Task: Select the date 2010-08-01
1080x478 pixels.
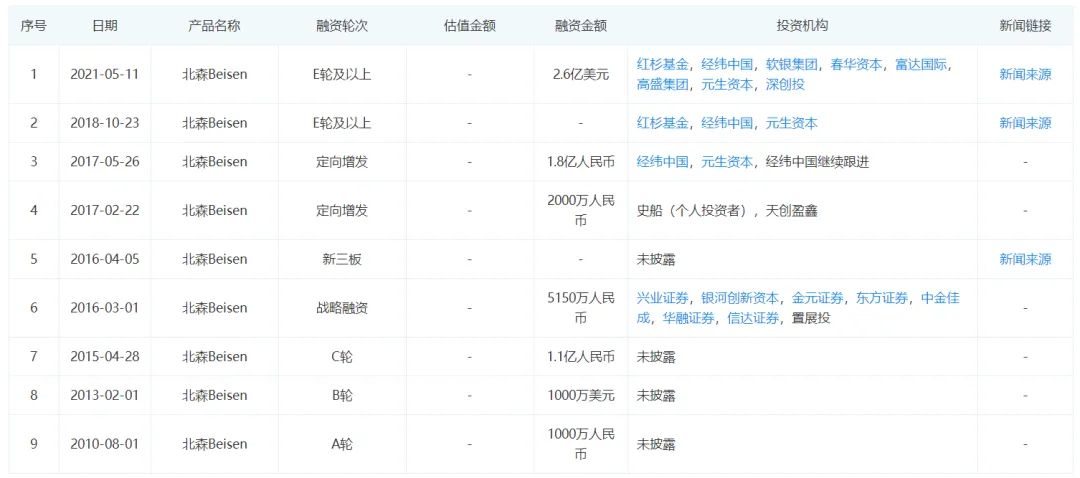Action: 105,444
